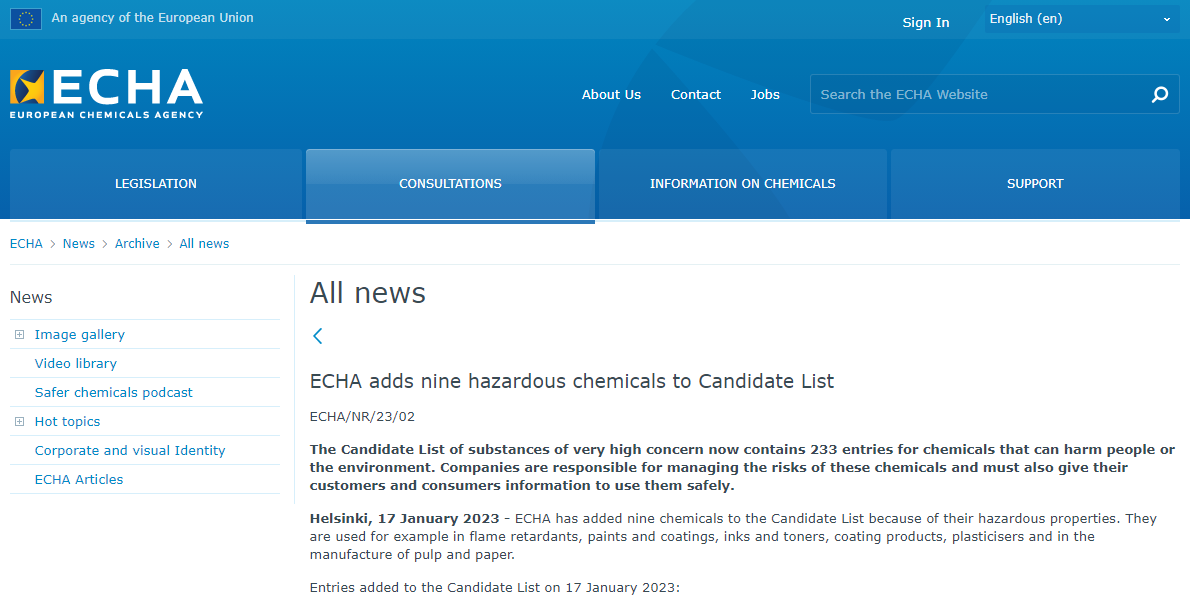Click into the ECHA website search field
This screenshot has width=1190, height=599.
(975, 95)
